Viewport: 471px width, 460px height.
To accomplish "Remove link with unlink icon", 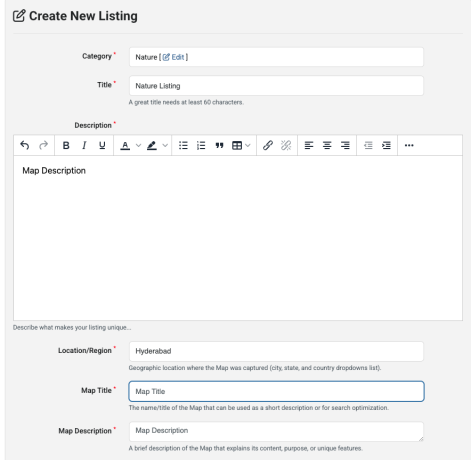I will coord(286,145).
